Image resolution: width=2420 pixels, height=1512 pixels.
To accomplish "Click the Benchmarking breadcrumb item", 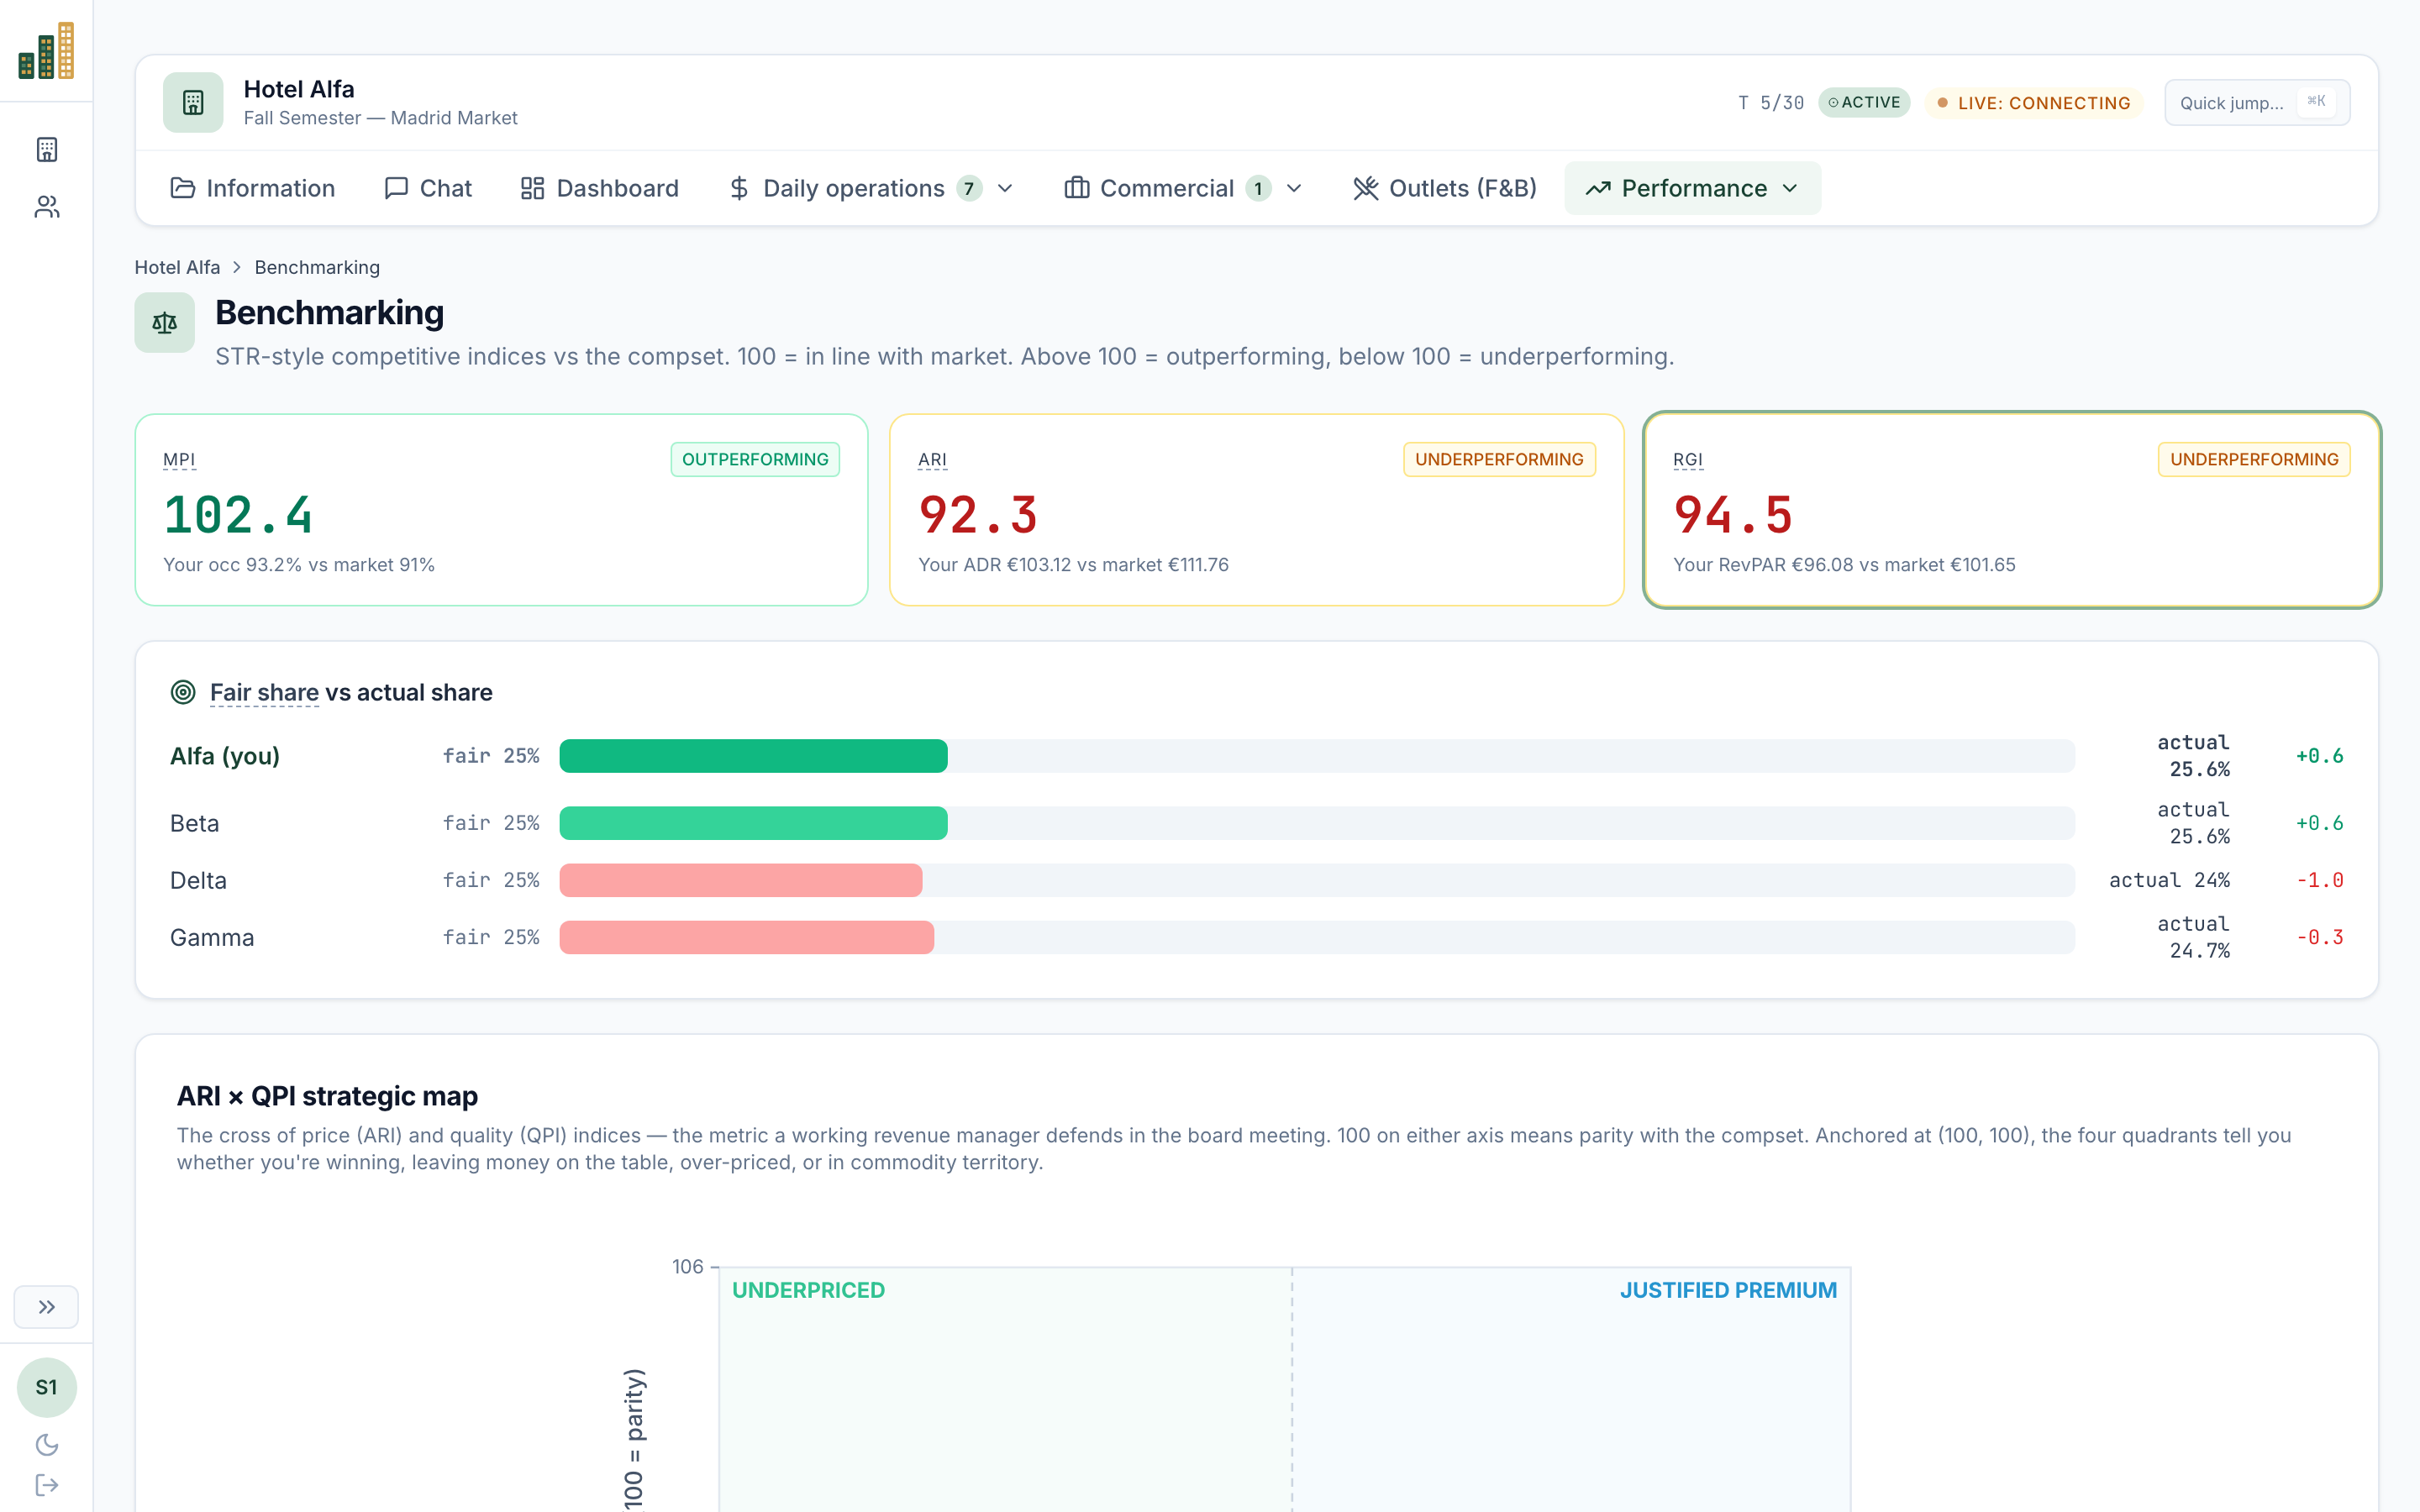I will pyautogui.click(x=317, y=267).
